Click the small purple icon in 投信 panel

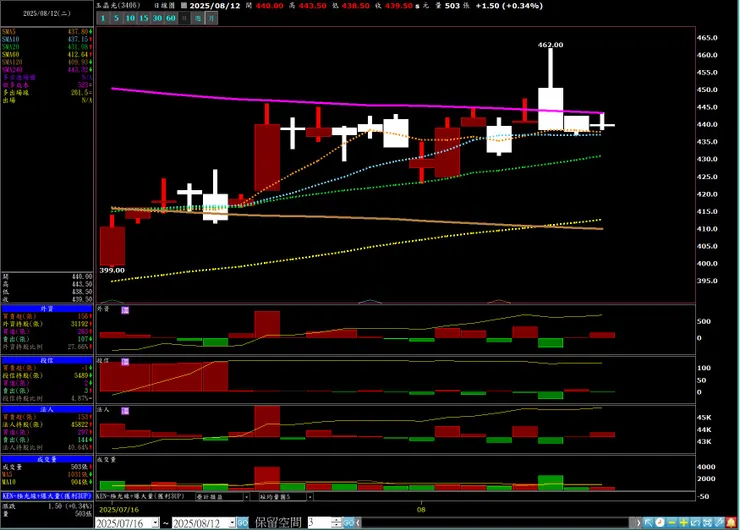tap(125, 362)
